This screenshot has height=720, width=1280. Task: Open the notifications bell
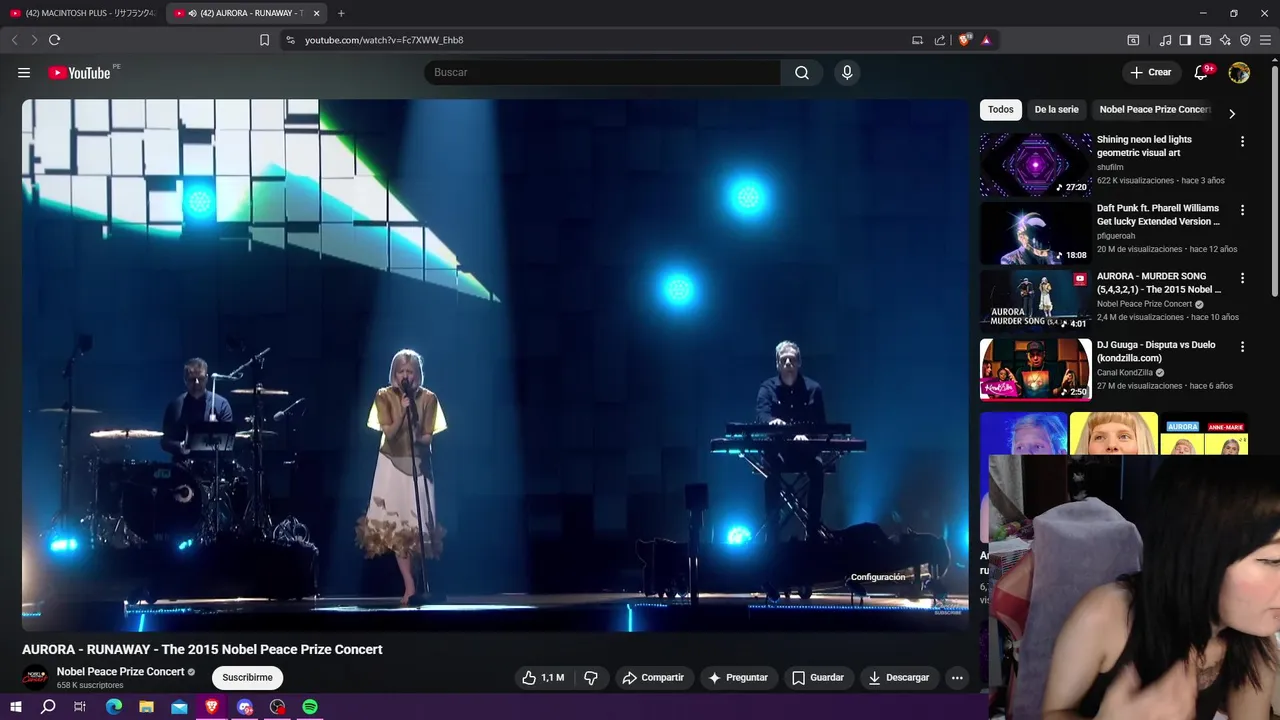coord(1202,72)
